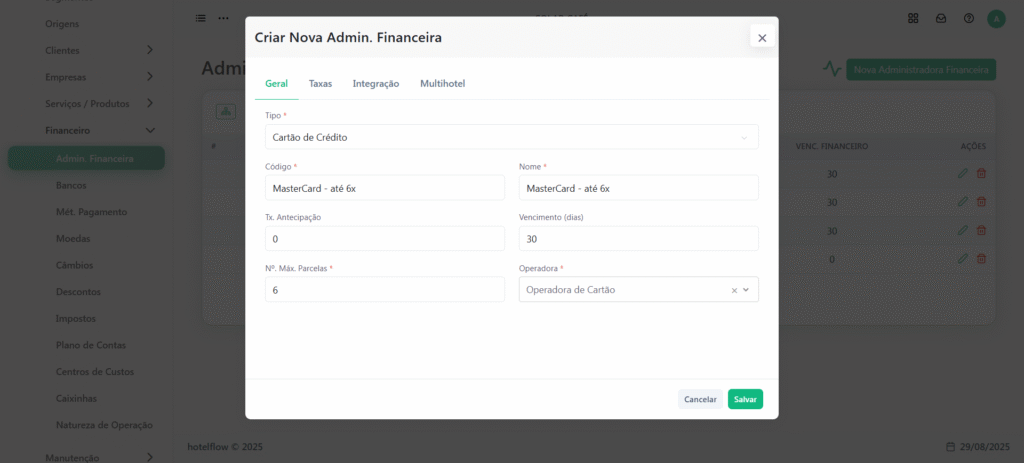Viewport: 1024px width, 463px height.
Task: Click the Cancelar button
Action: coord(700,399)
